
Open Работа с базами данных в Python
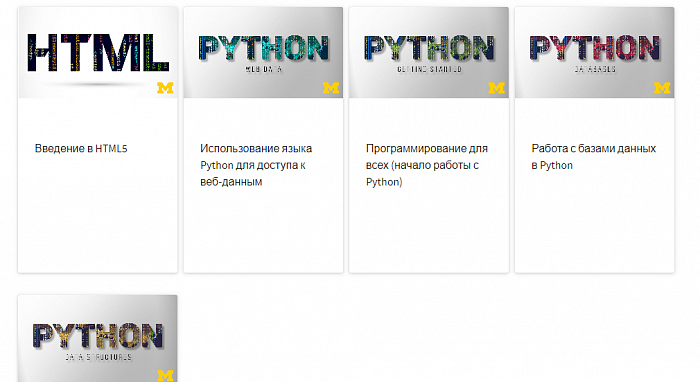tap(594, 157)
